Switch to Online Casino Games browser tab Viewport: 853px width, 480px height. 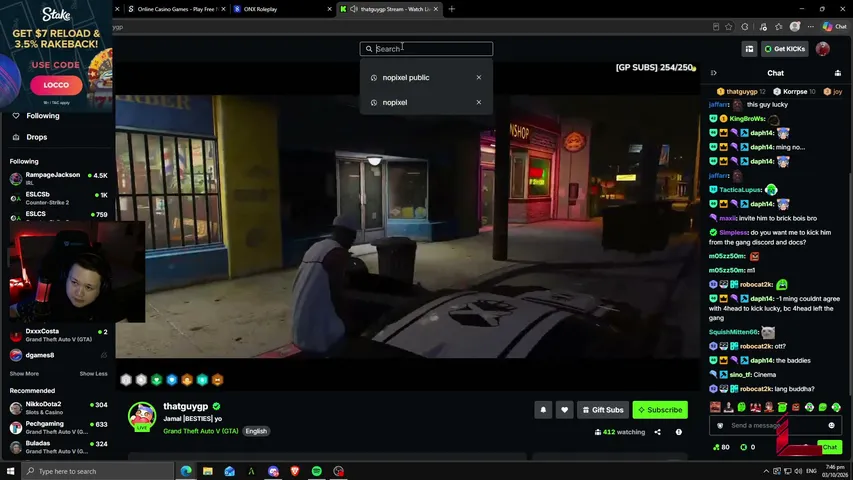[175, 9]
